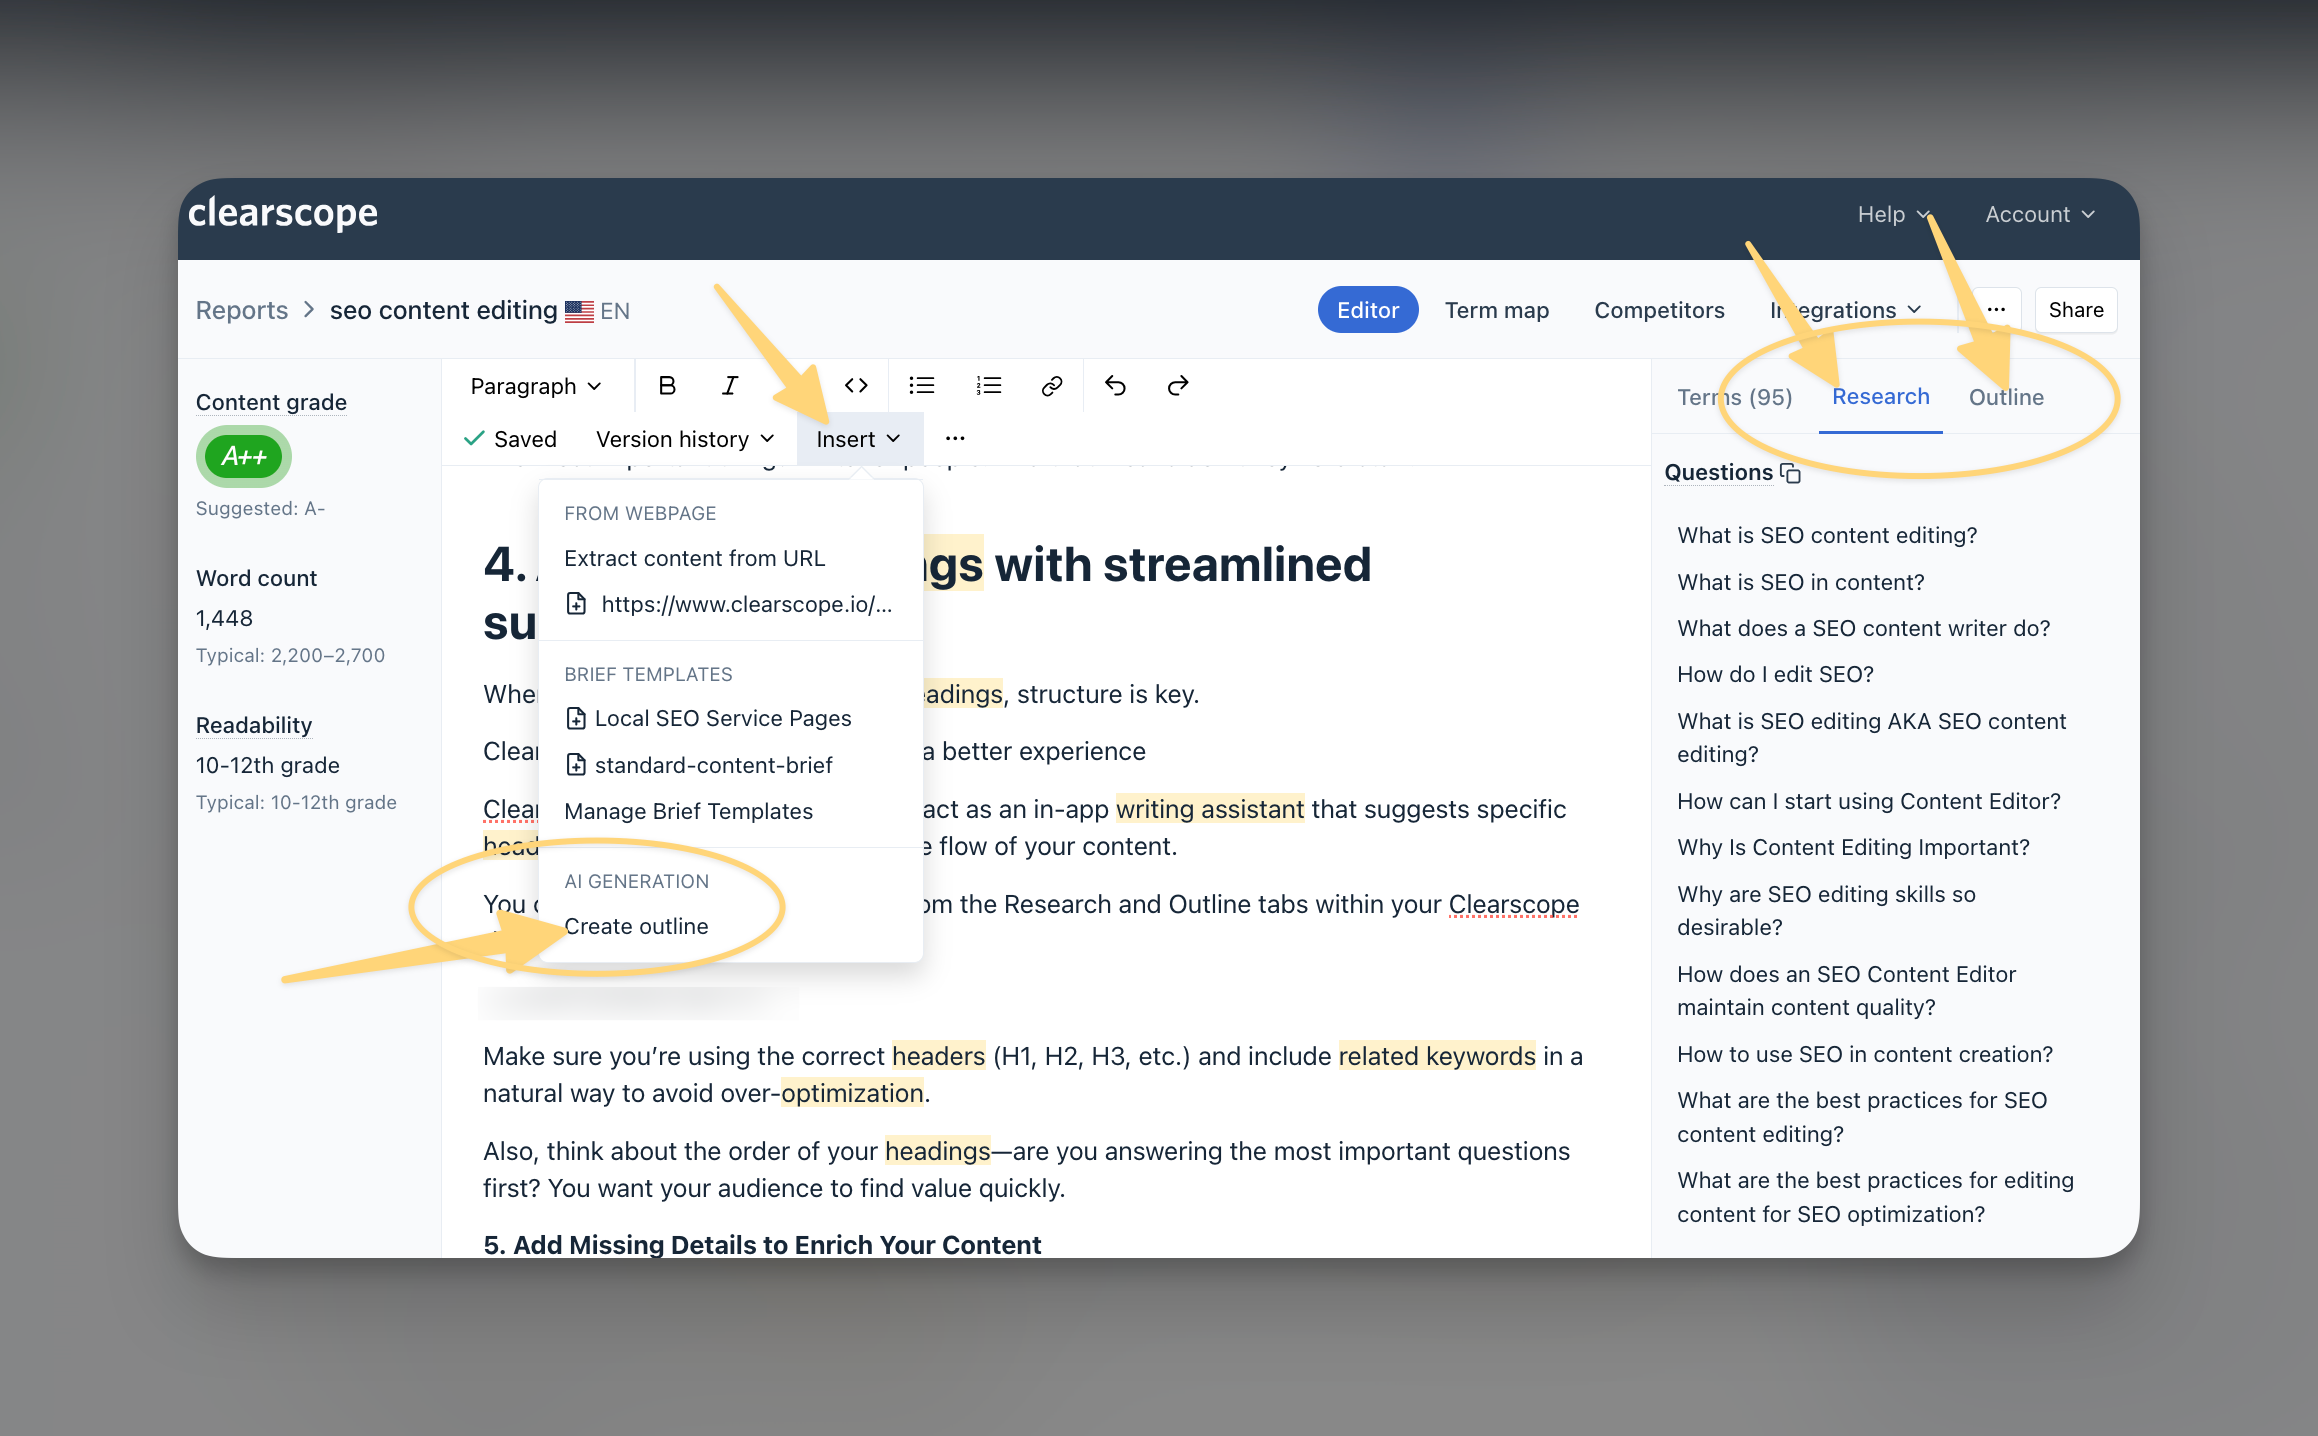Open the Paragraph style dropdown
Image resolution: width=2318 pixels, height=1436 pixels.
536,386
